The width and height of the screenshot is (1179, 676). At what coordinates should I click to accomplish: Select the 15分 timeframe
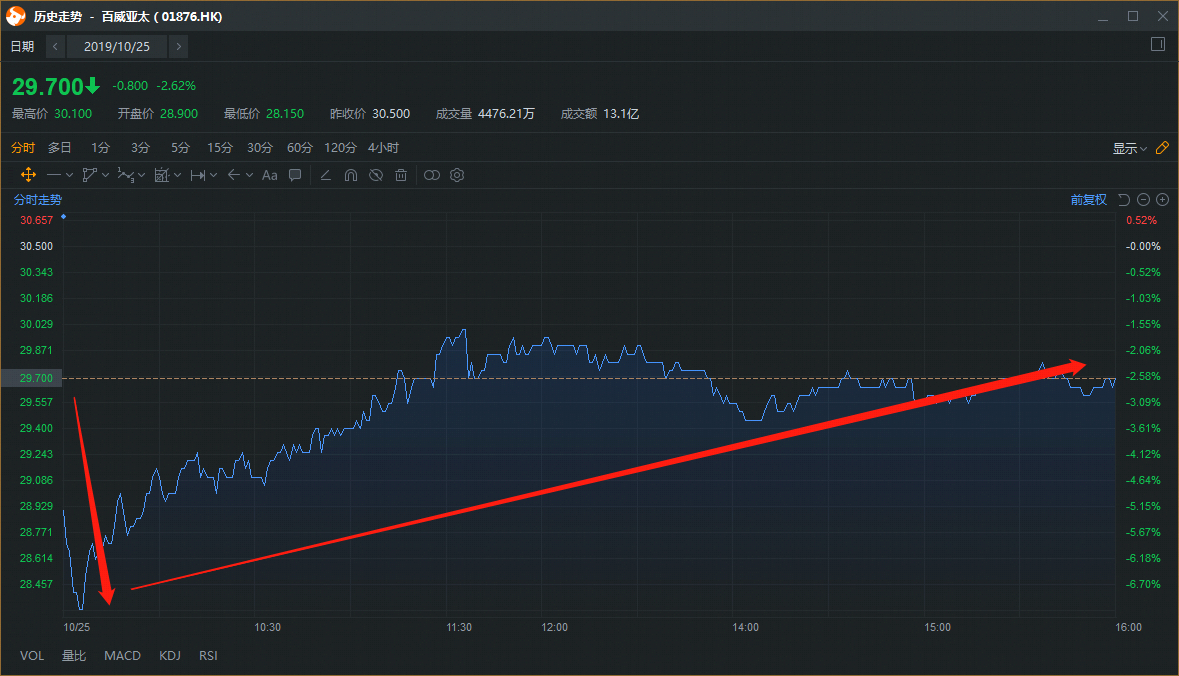click(x=220, y=147)
